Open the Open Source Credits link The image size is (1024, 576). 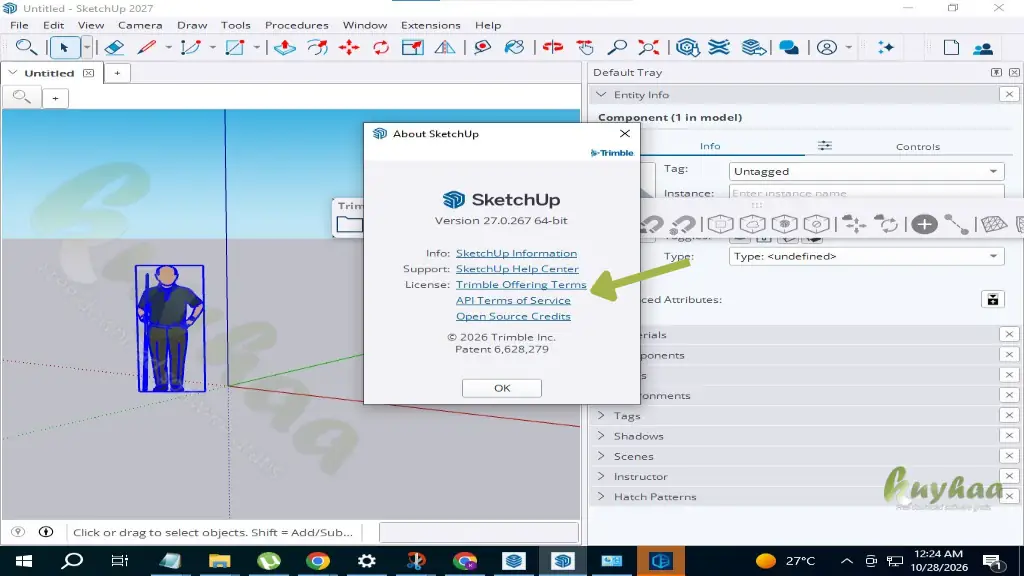(513, 315)
